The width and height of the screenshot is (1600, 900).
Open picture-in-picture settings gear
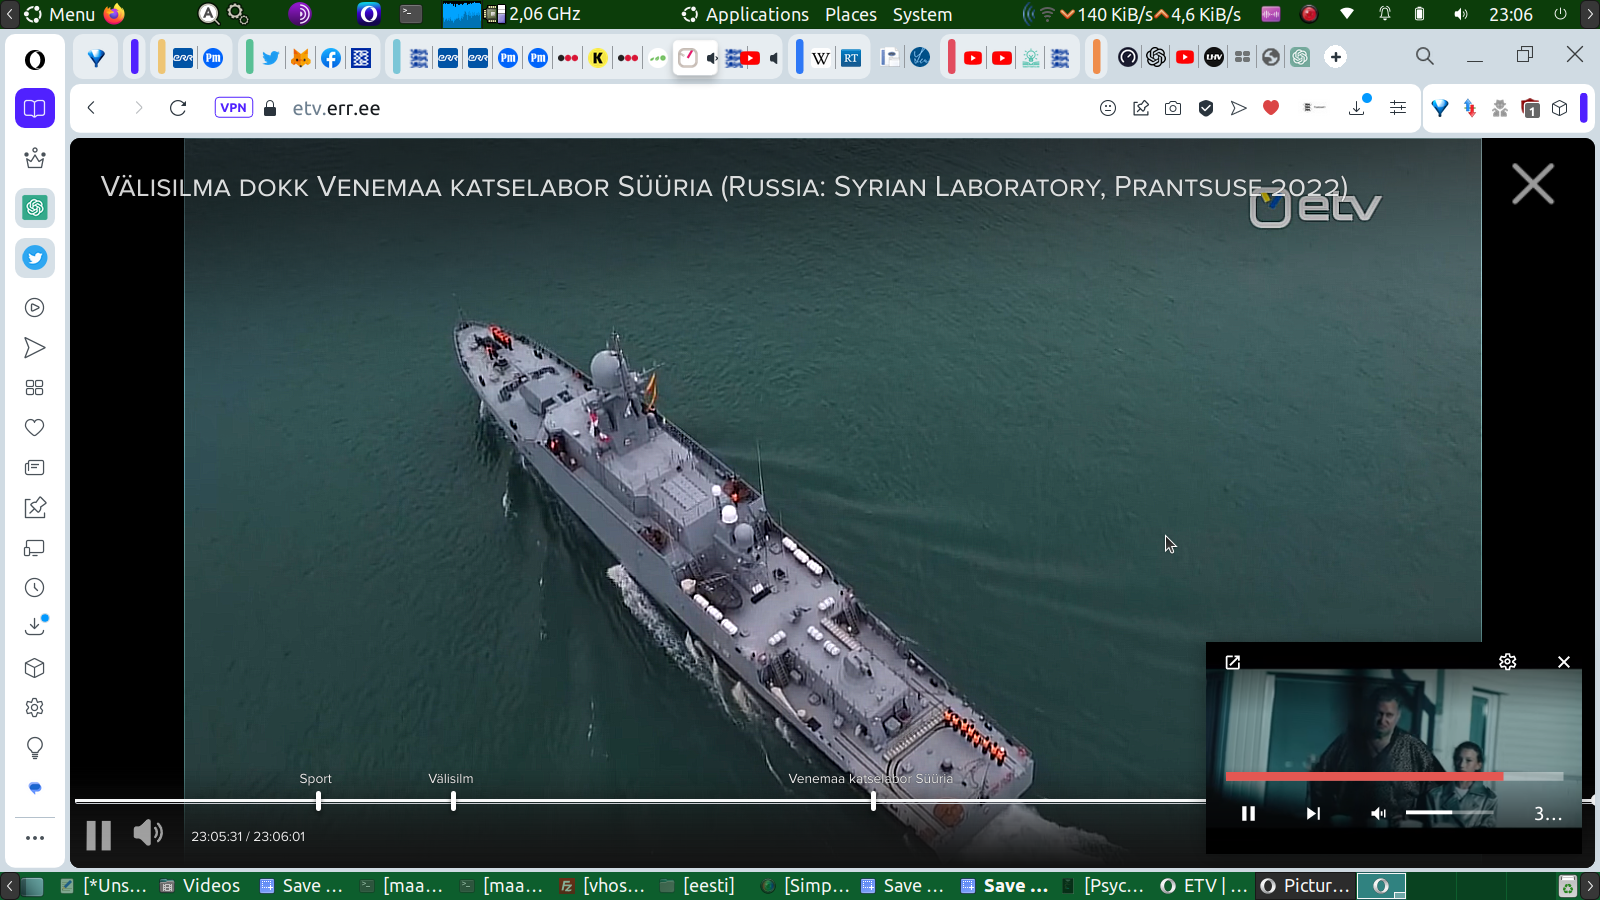click(1507, 662)
